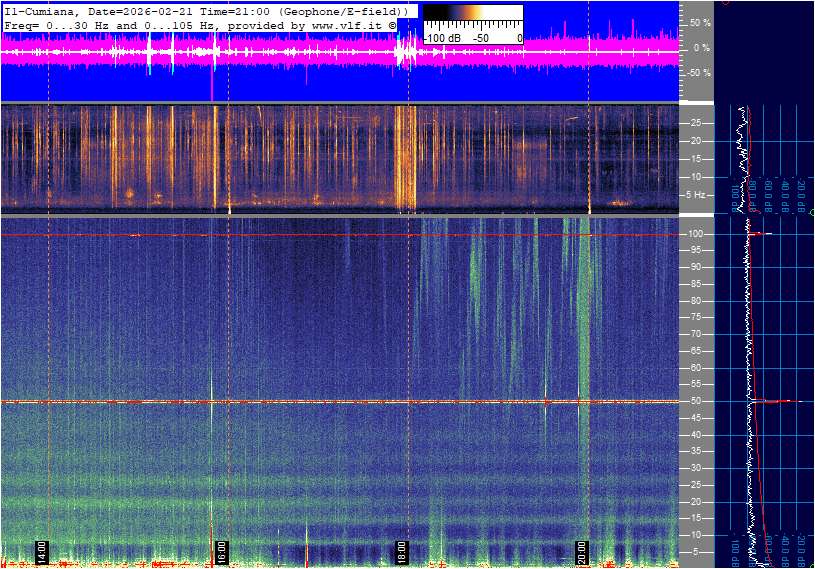Select the 16:00 time marker label
Screen dimensions: 815x569
pos(222,551)
